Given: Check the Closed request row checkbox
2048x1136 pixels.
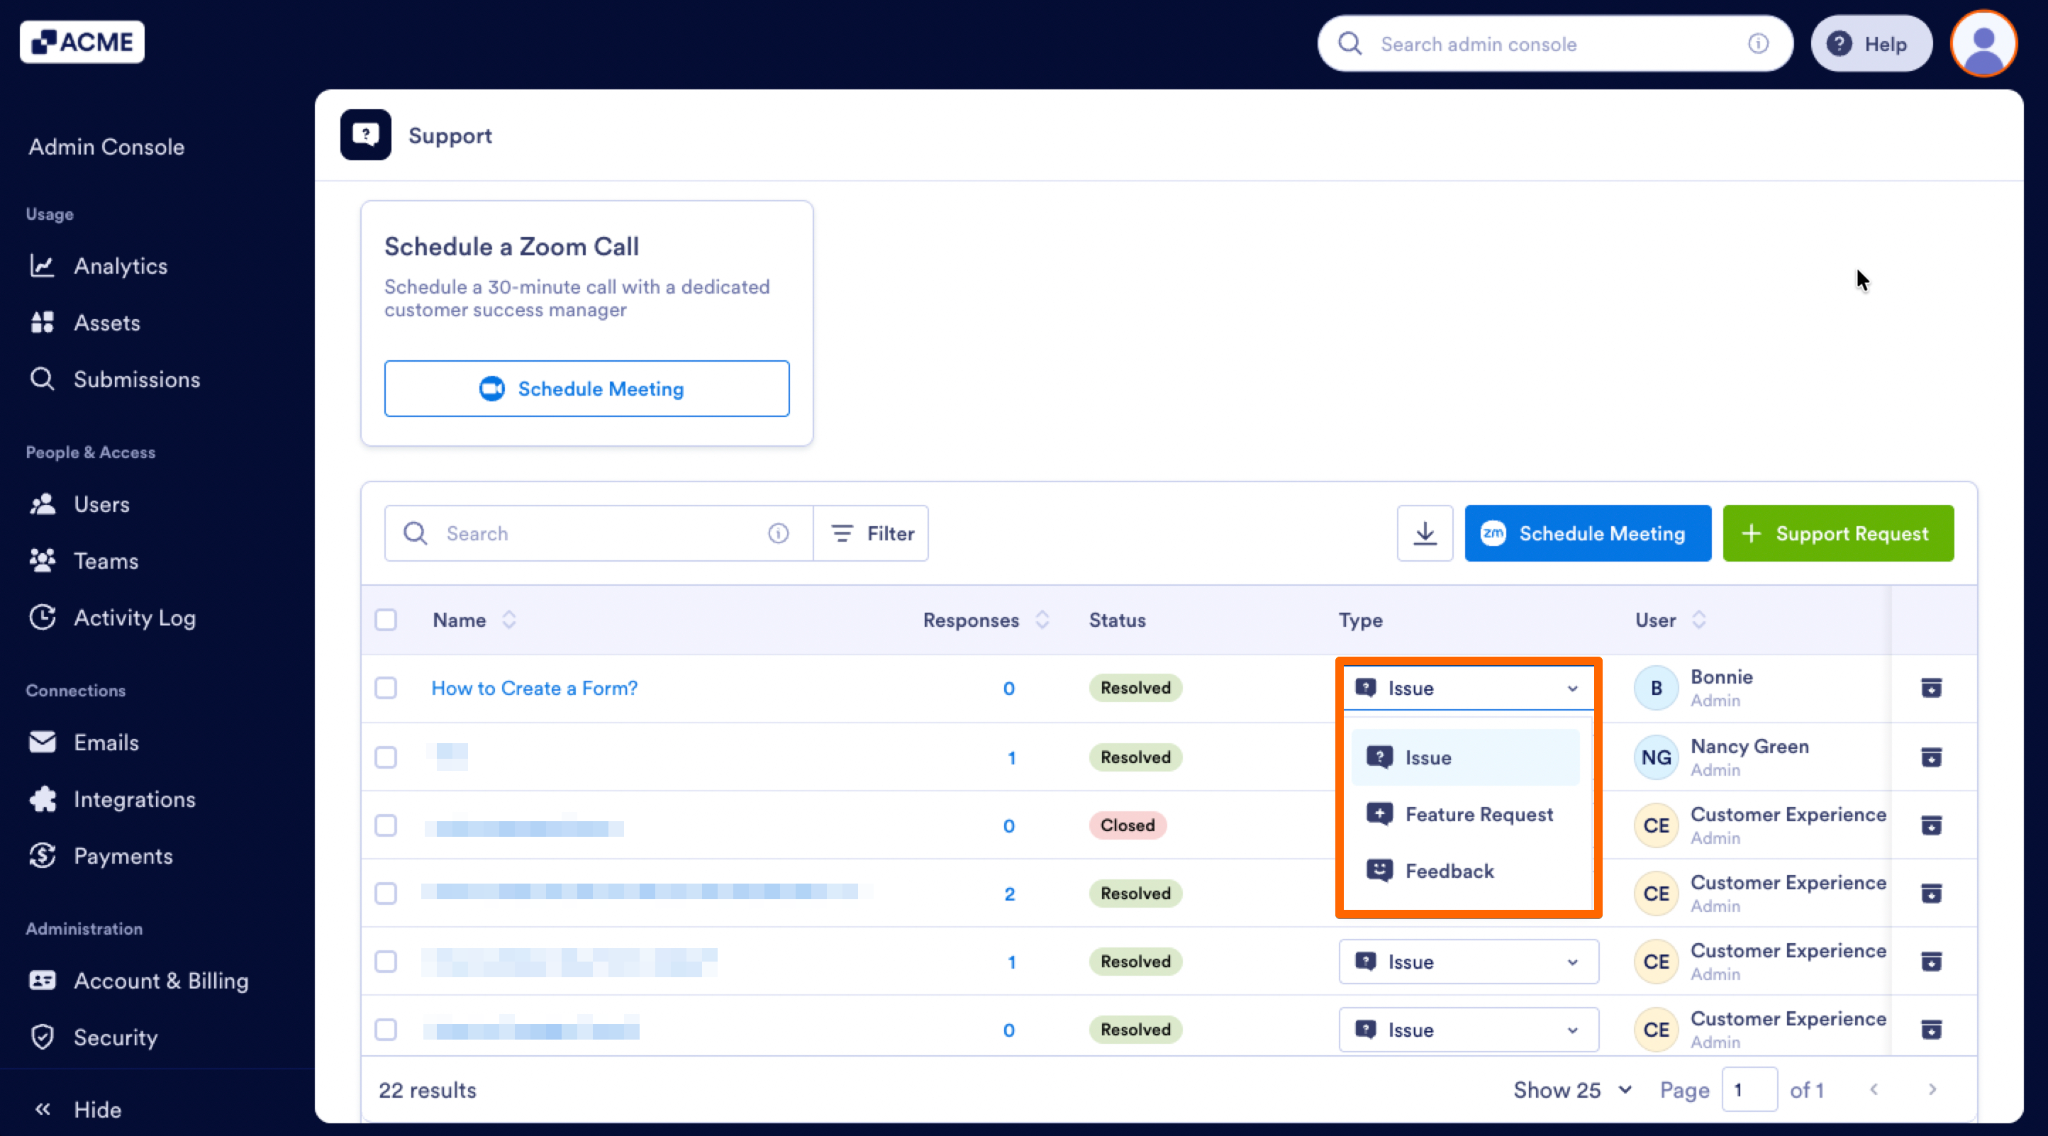Looking at the screenshot, I should 386,825.
